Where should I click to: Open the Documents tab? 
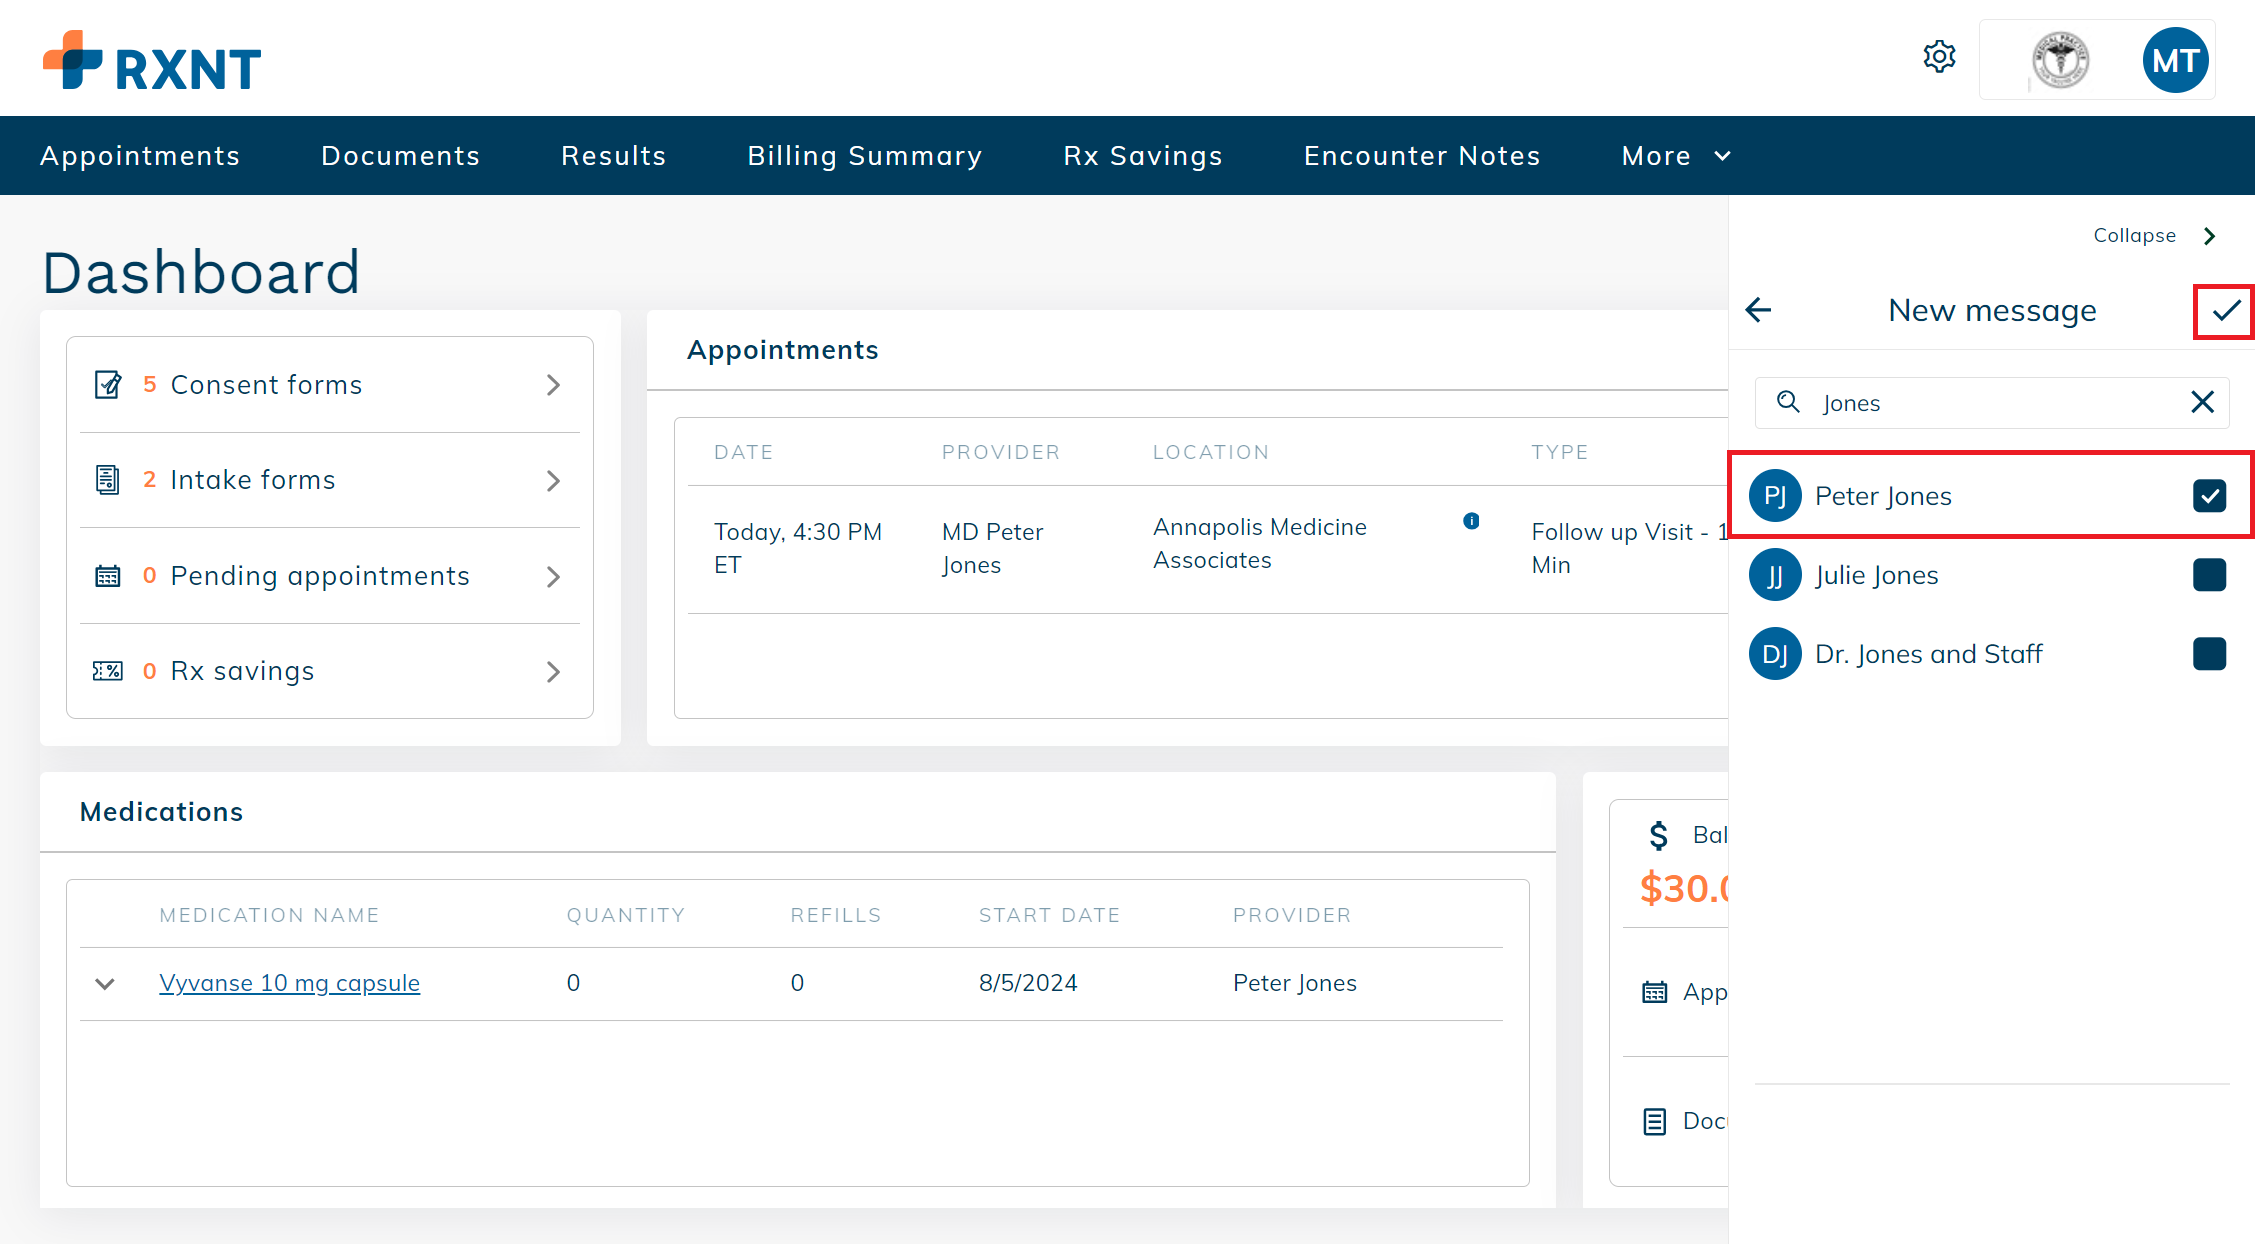(x=400, y=156)
